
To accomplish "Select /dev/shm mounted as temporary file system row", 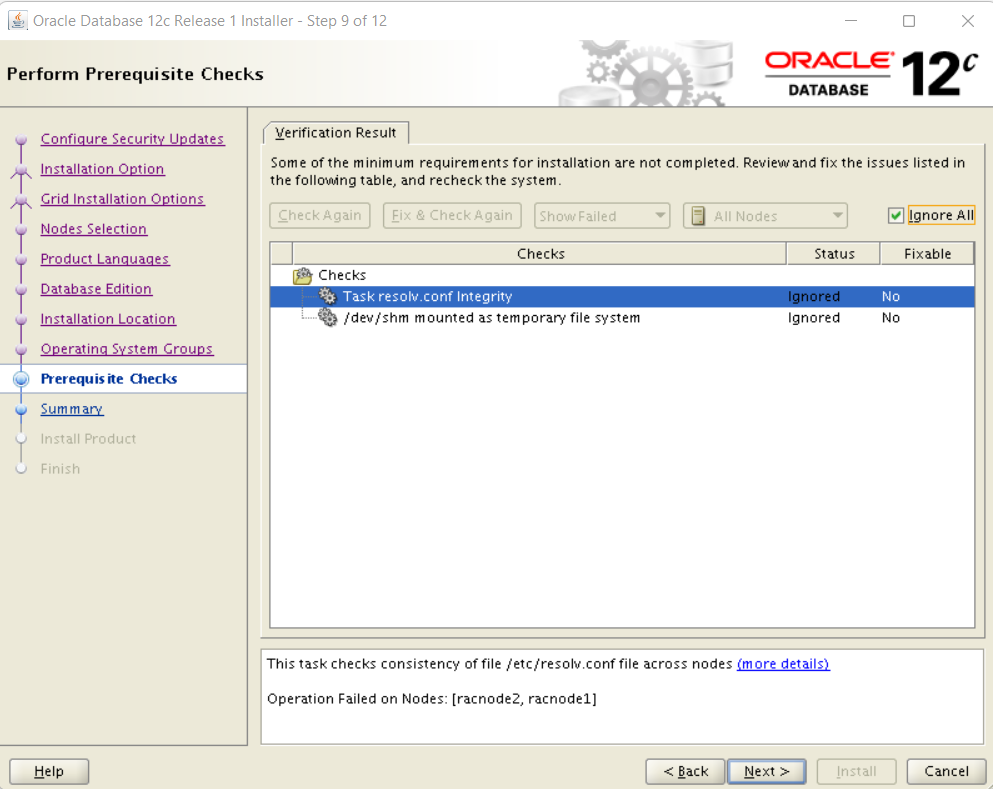I will (623, 318).
